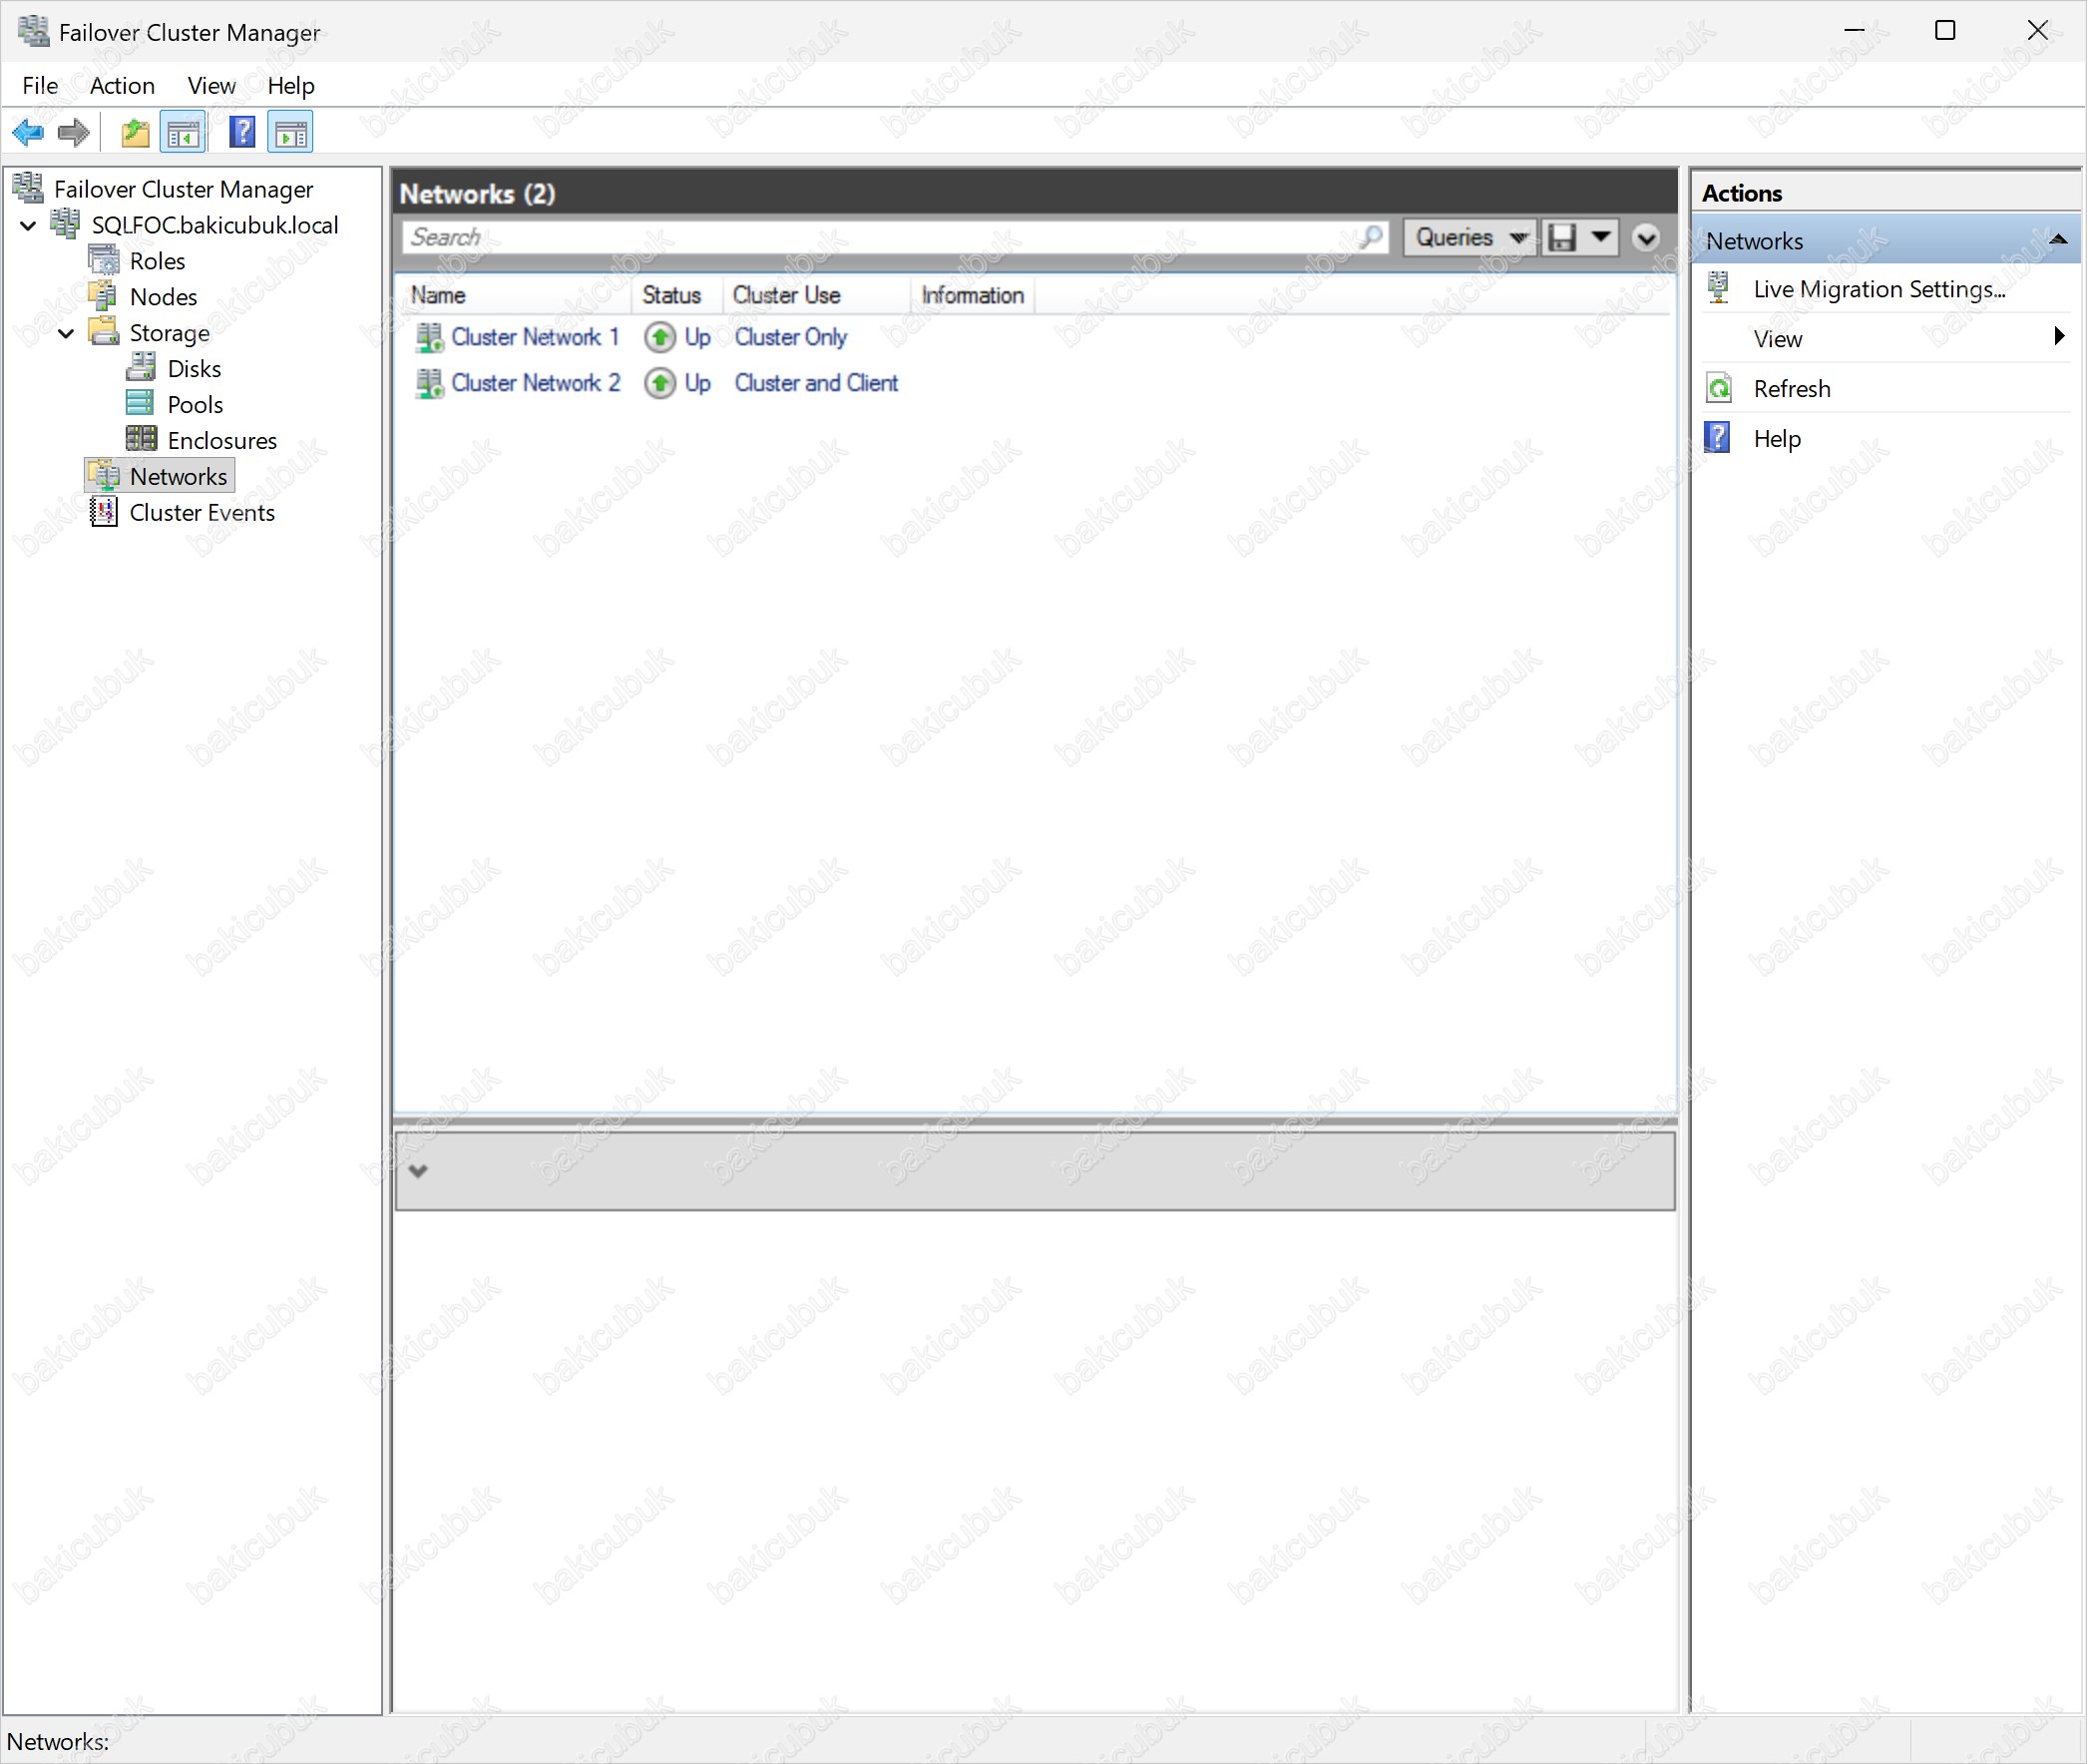Screen dimensions: 2087x1764
Task: Select Cluster Network 2 row
Action: [535, 383]
